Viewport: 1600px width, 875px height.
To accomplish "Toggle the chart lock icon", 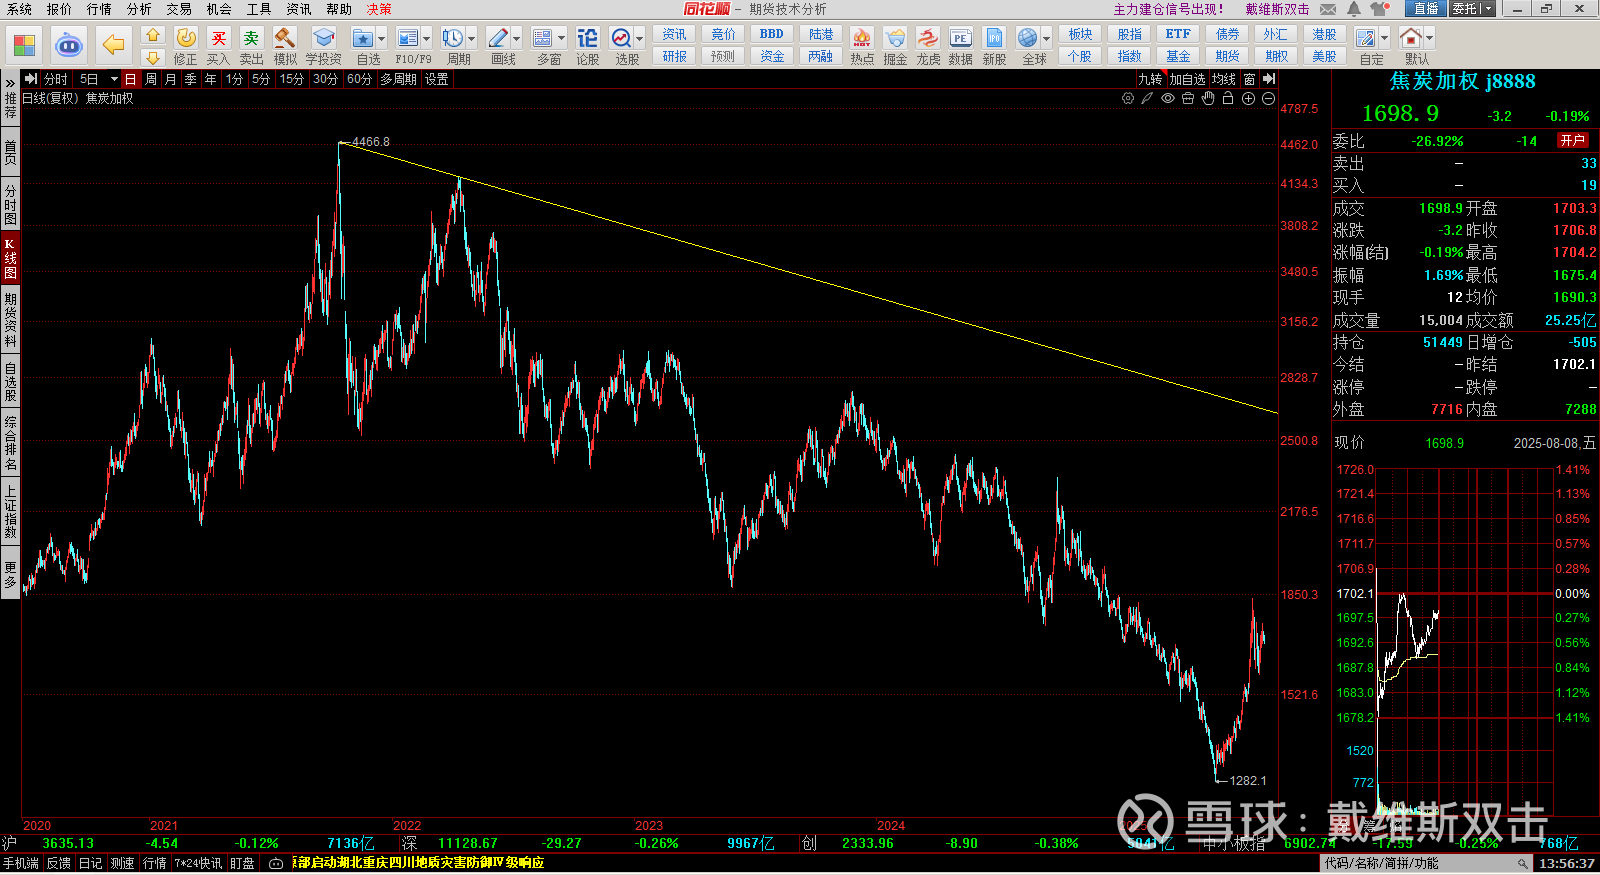I will point(1228,98).
